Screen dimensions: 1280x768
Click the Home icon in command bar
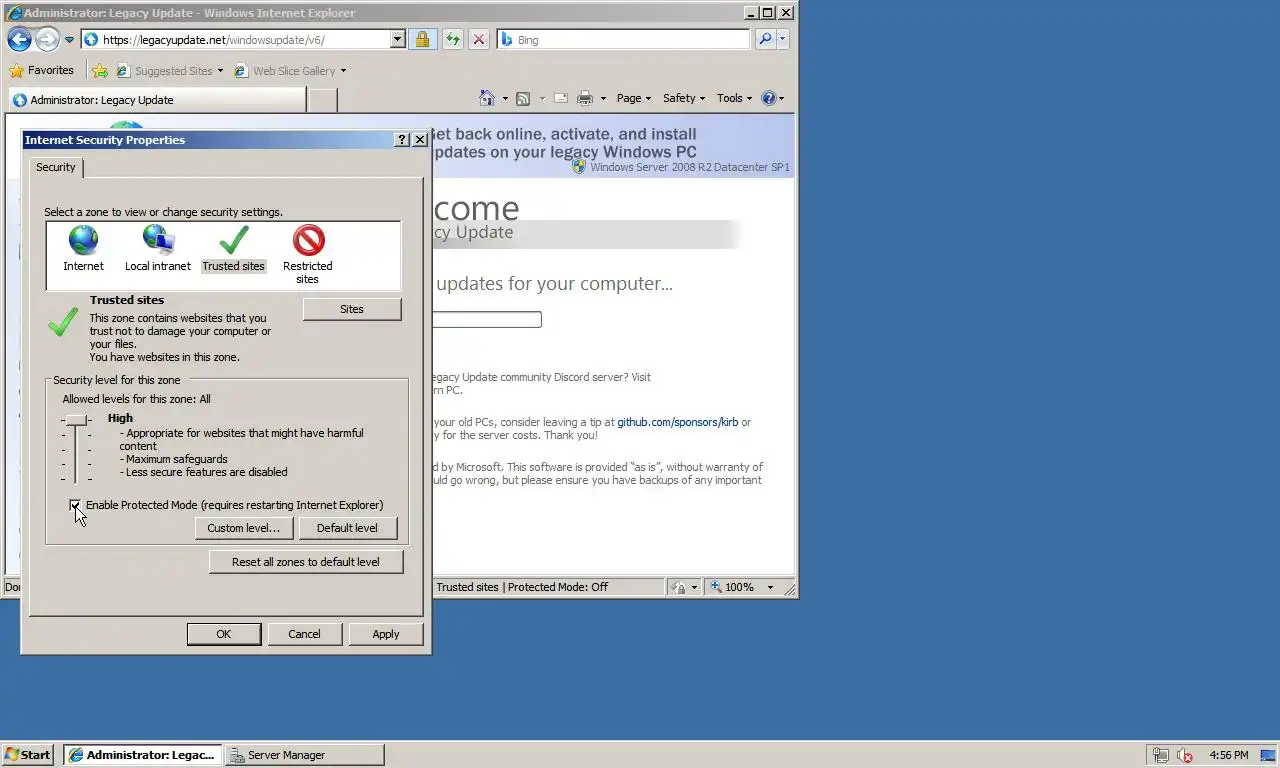click(x=487, y=98)
